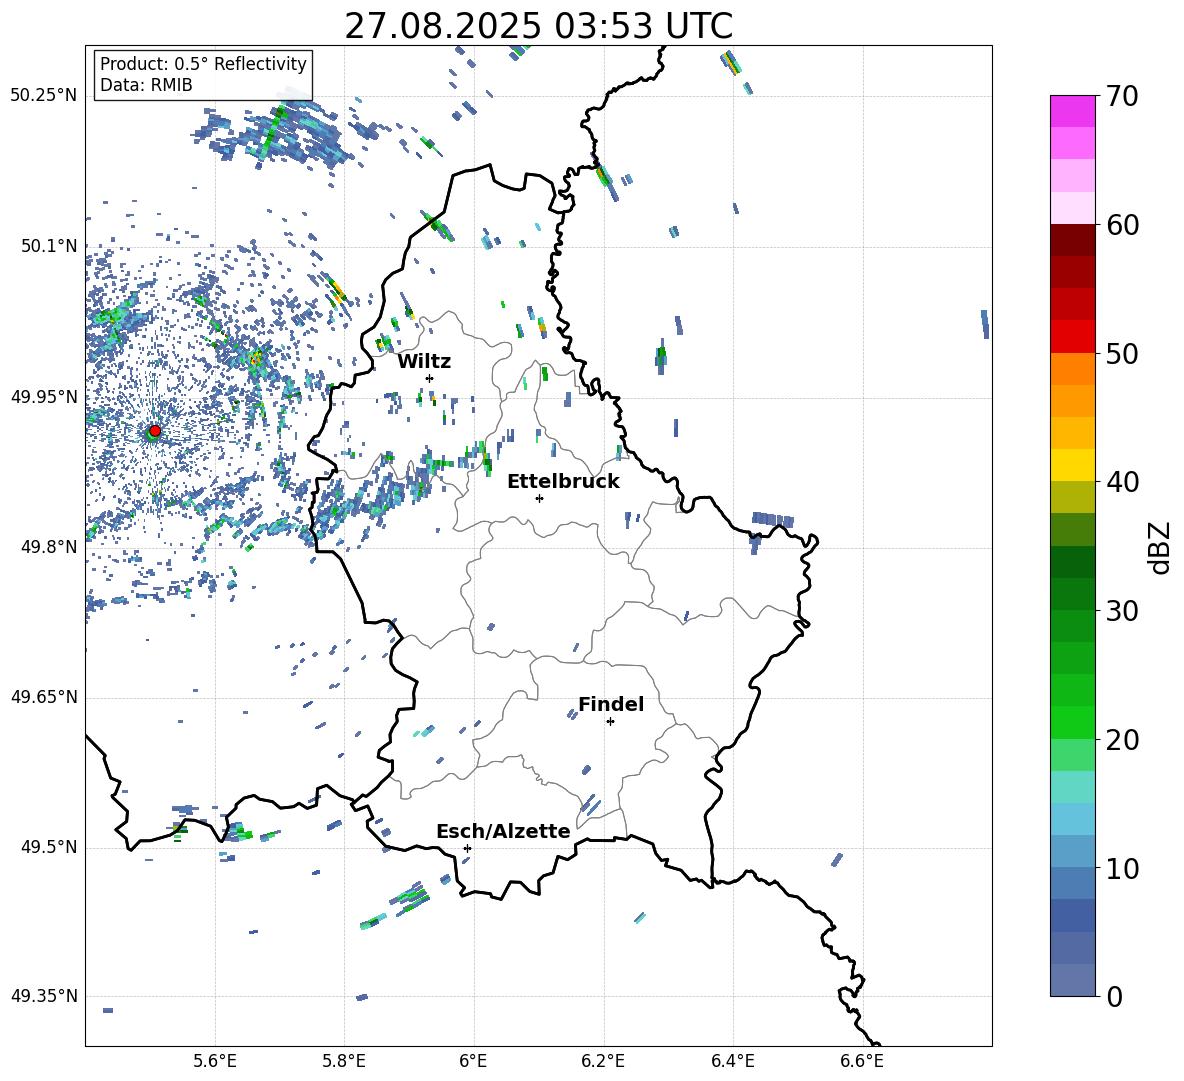Viewport: 1184px width, 1081px height.
Task: Click the 6.2°E longitude label
Action: point(603,1061)
